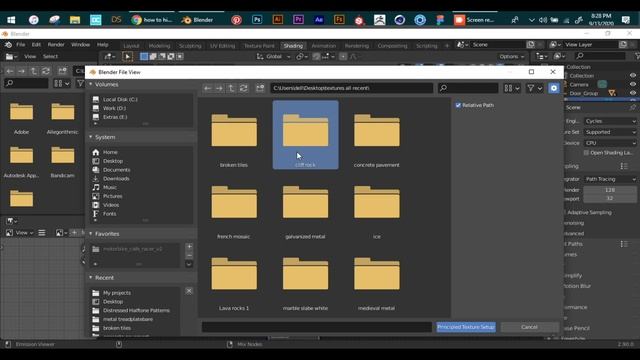Open the Window menu
640x360 pixels.
[80, 45]
